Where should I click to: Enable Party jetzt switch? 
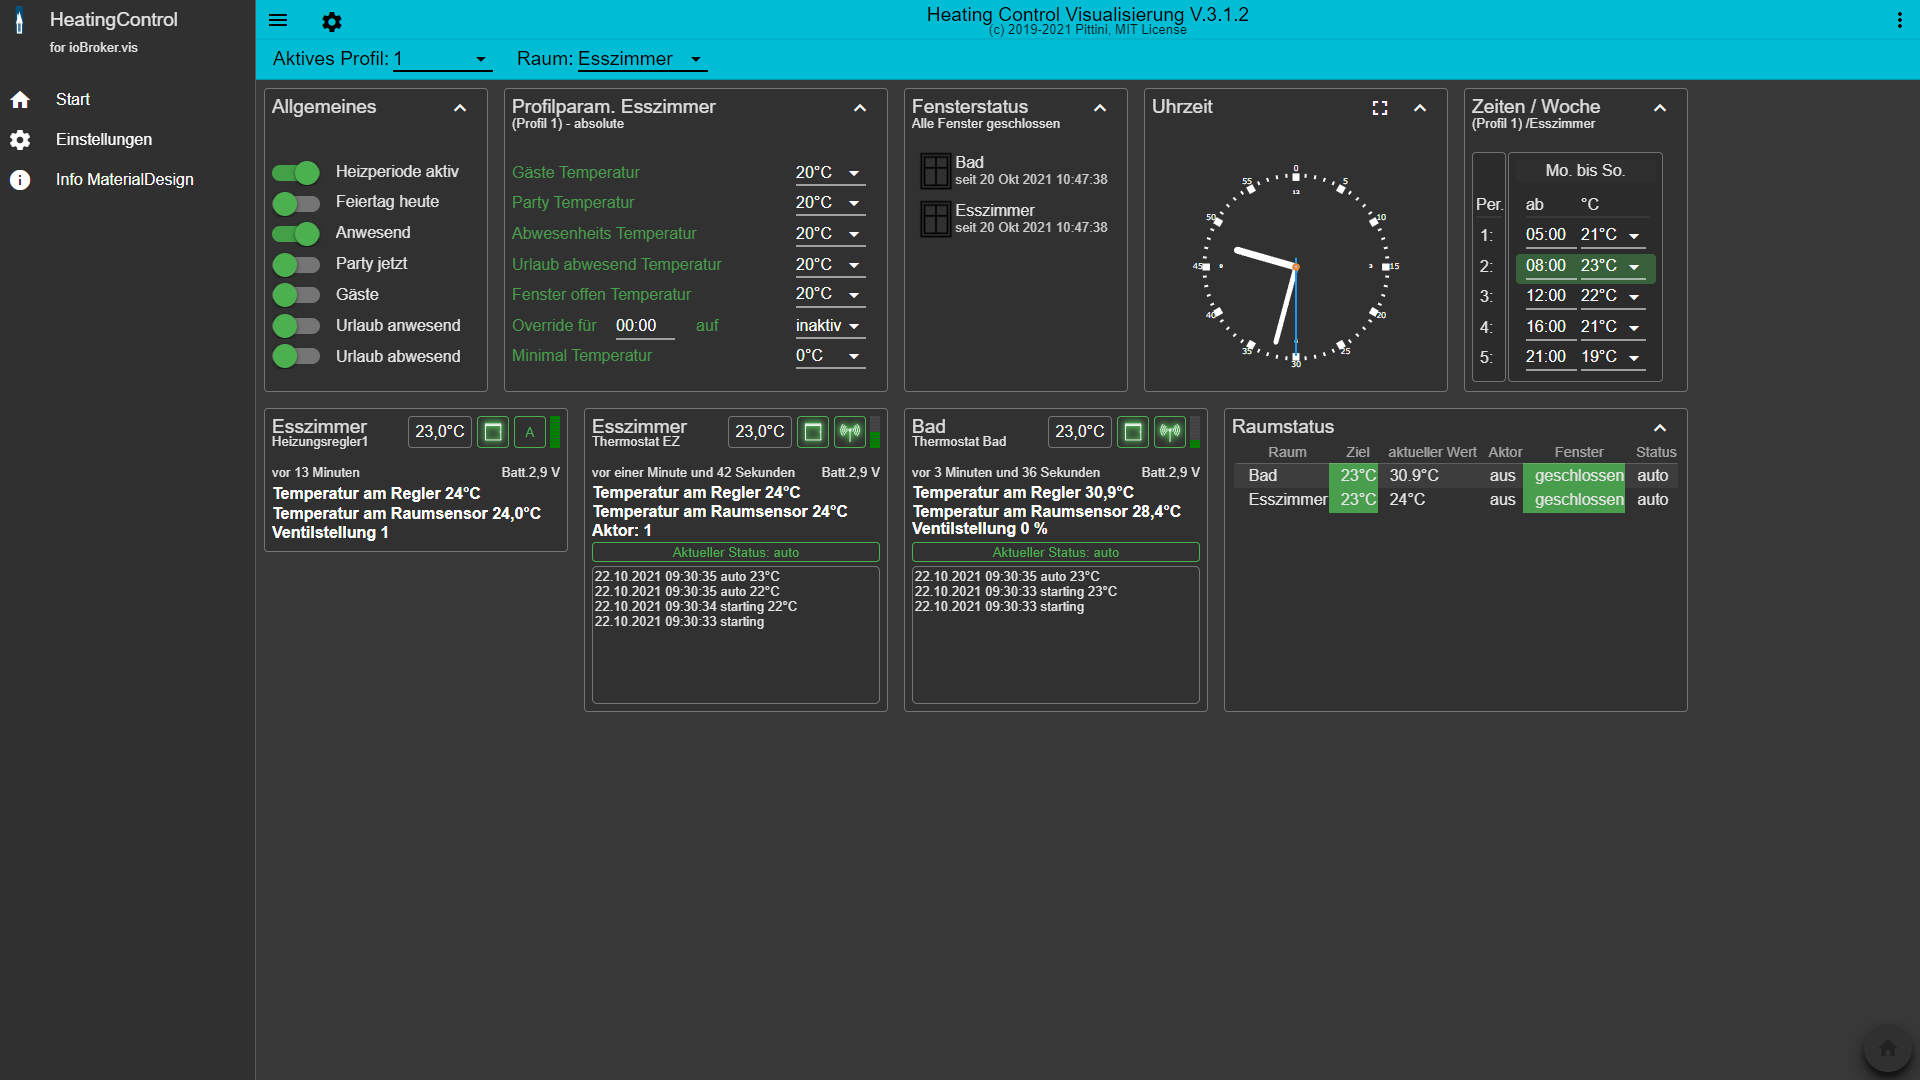coord(296,265)
